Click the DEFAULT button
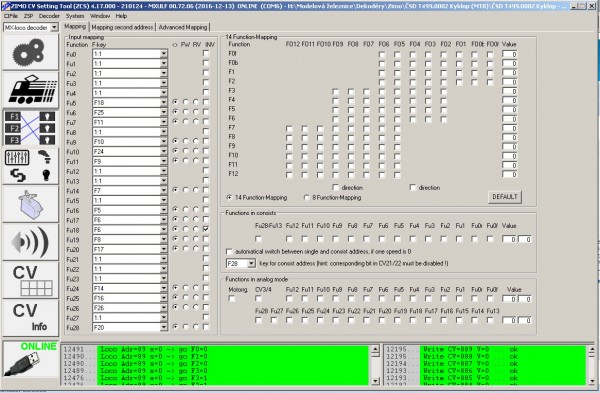The image size is (600, 393). (x=505, y=197)
